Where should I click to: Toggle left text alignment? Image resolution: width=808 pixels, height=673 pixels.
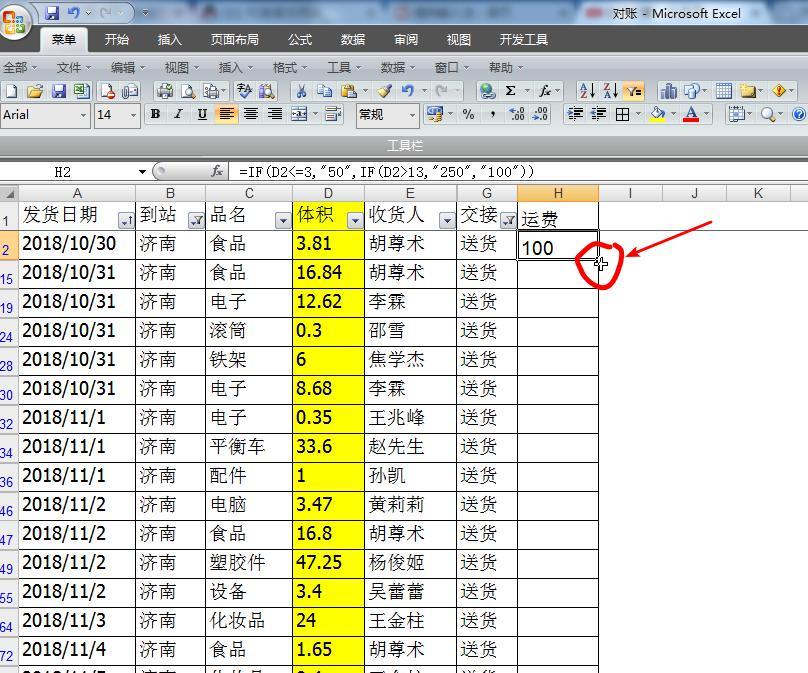[226, 114]
